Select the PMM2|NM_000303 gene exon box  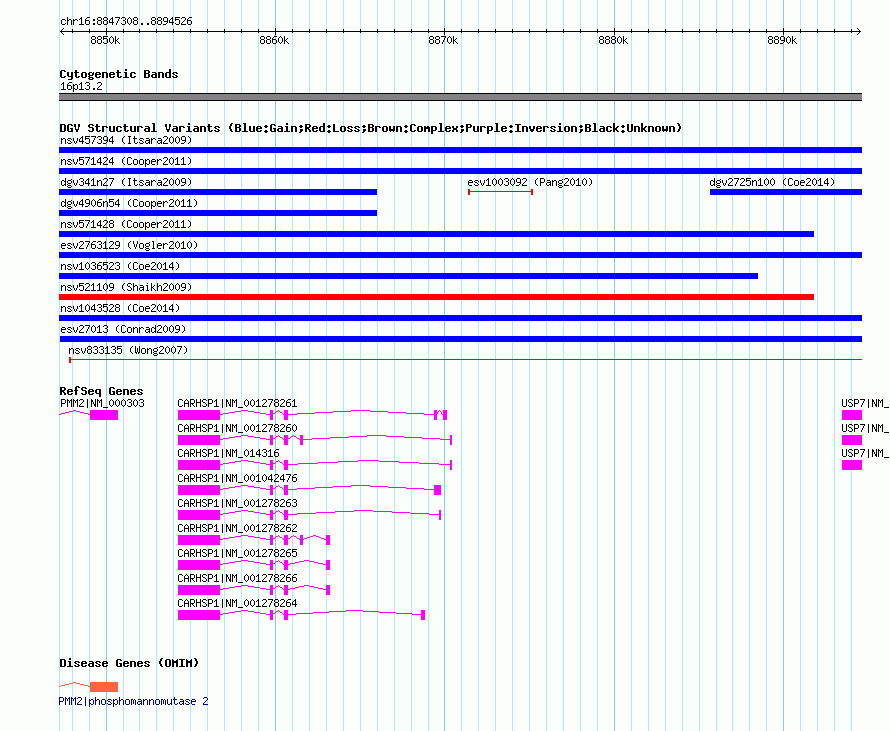[x=104, y=415]
